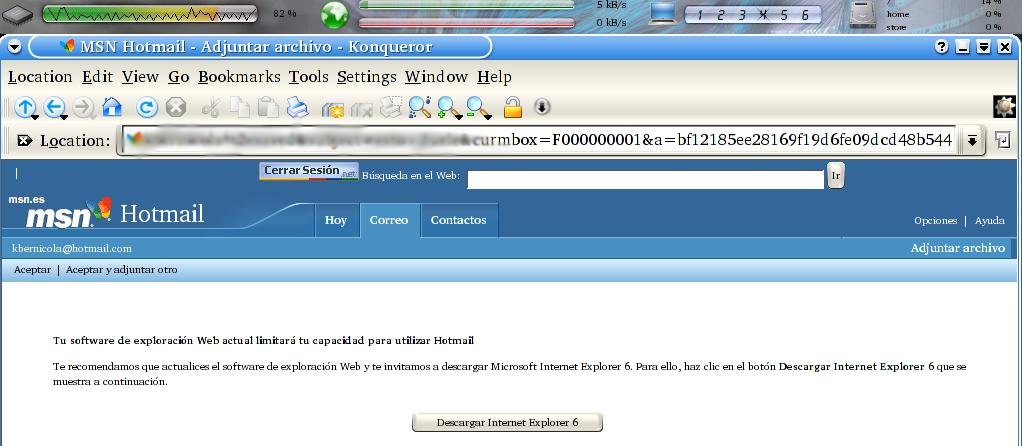
Task: Click the CPU usage graph bar in panel
Action: pos(149,13)
